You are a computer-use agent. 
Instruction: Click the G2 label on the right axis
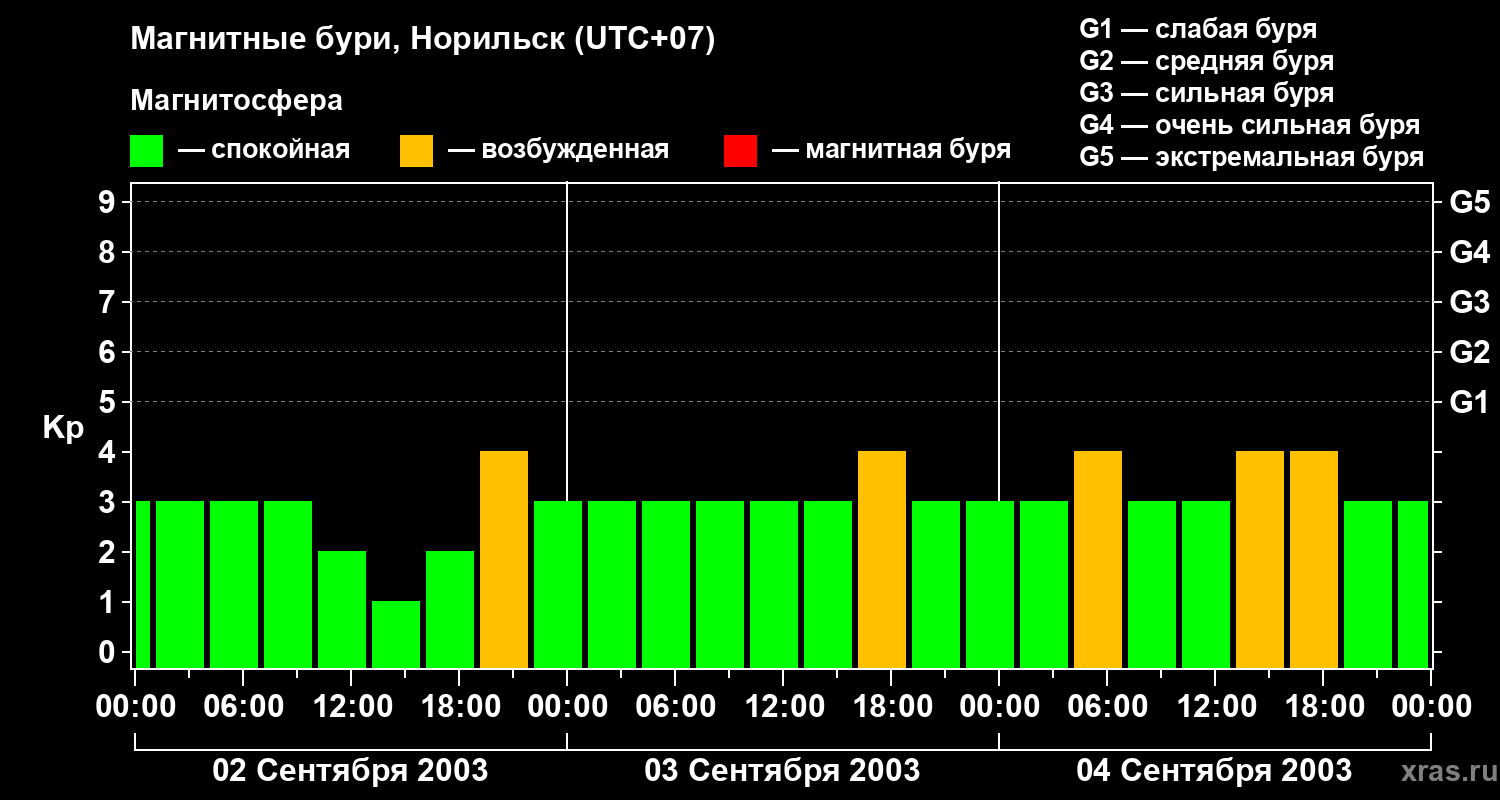tap(1469, 353)
